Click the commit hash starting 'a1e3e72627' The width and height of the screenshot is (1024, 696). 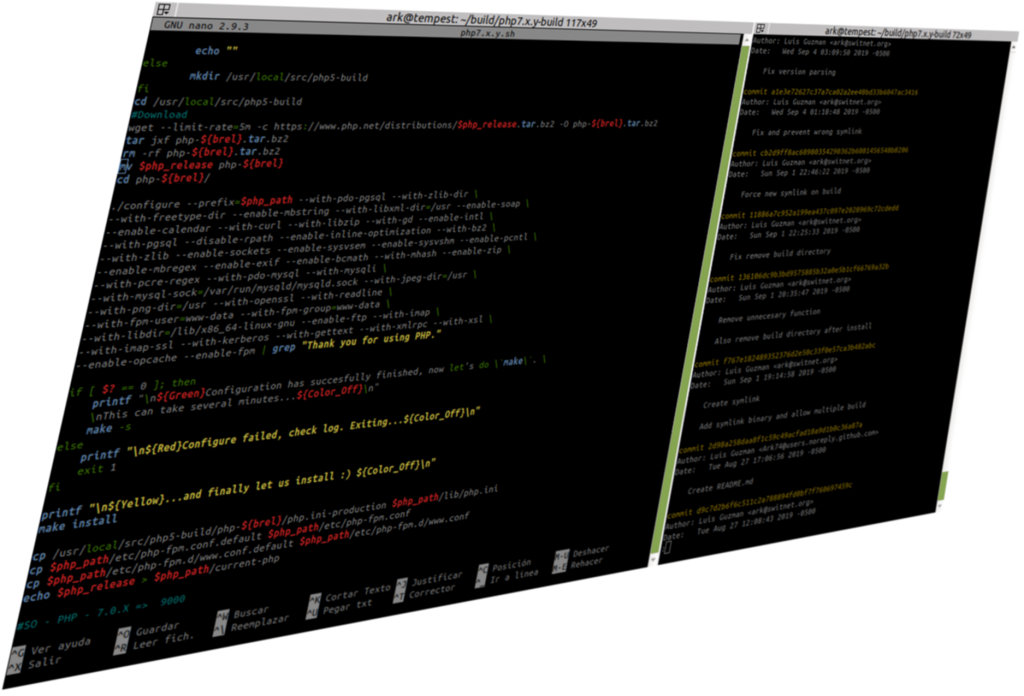pos(844,92)
